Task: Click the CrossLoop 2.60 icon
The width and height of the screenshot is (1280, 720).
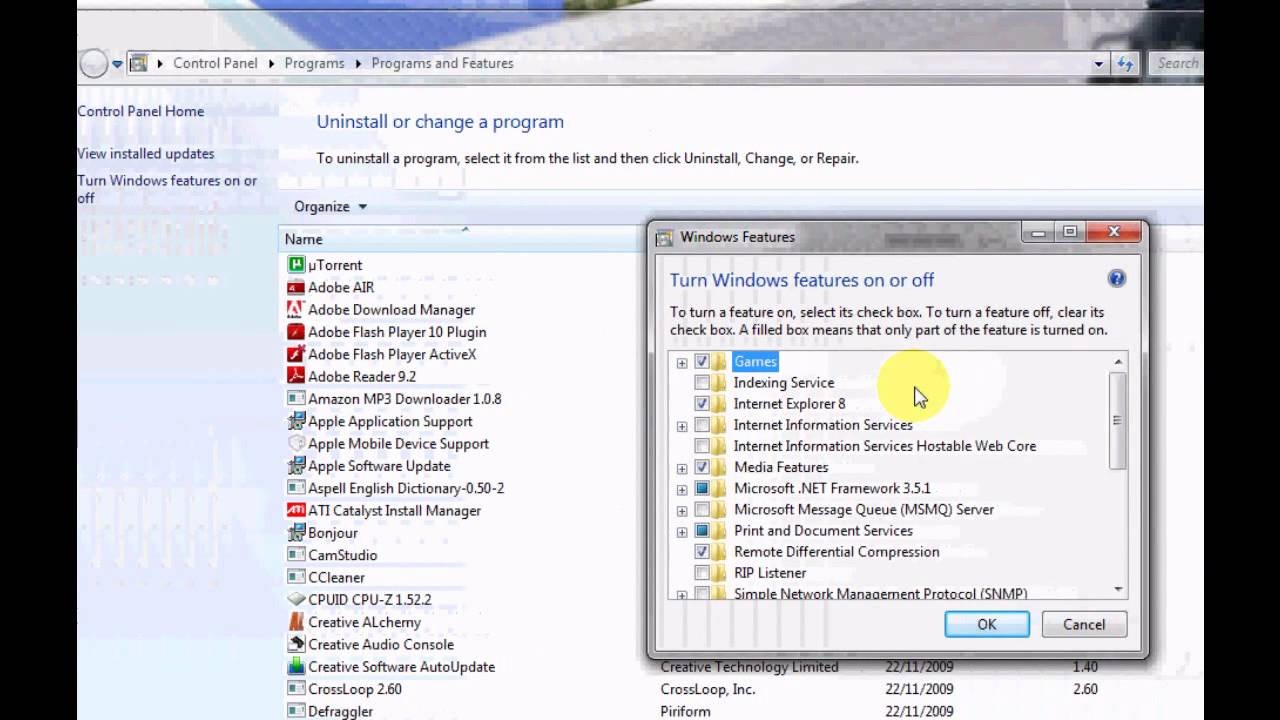Action: click(296, 689)
